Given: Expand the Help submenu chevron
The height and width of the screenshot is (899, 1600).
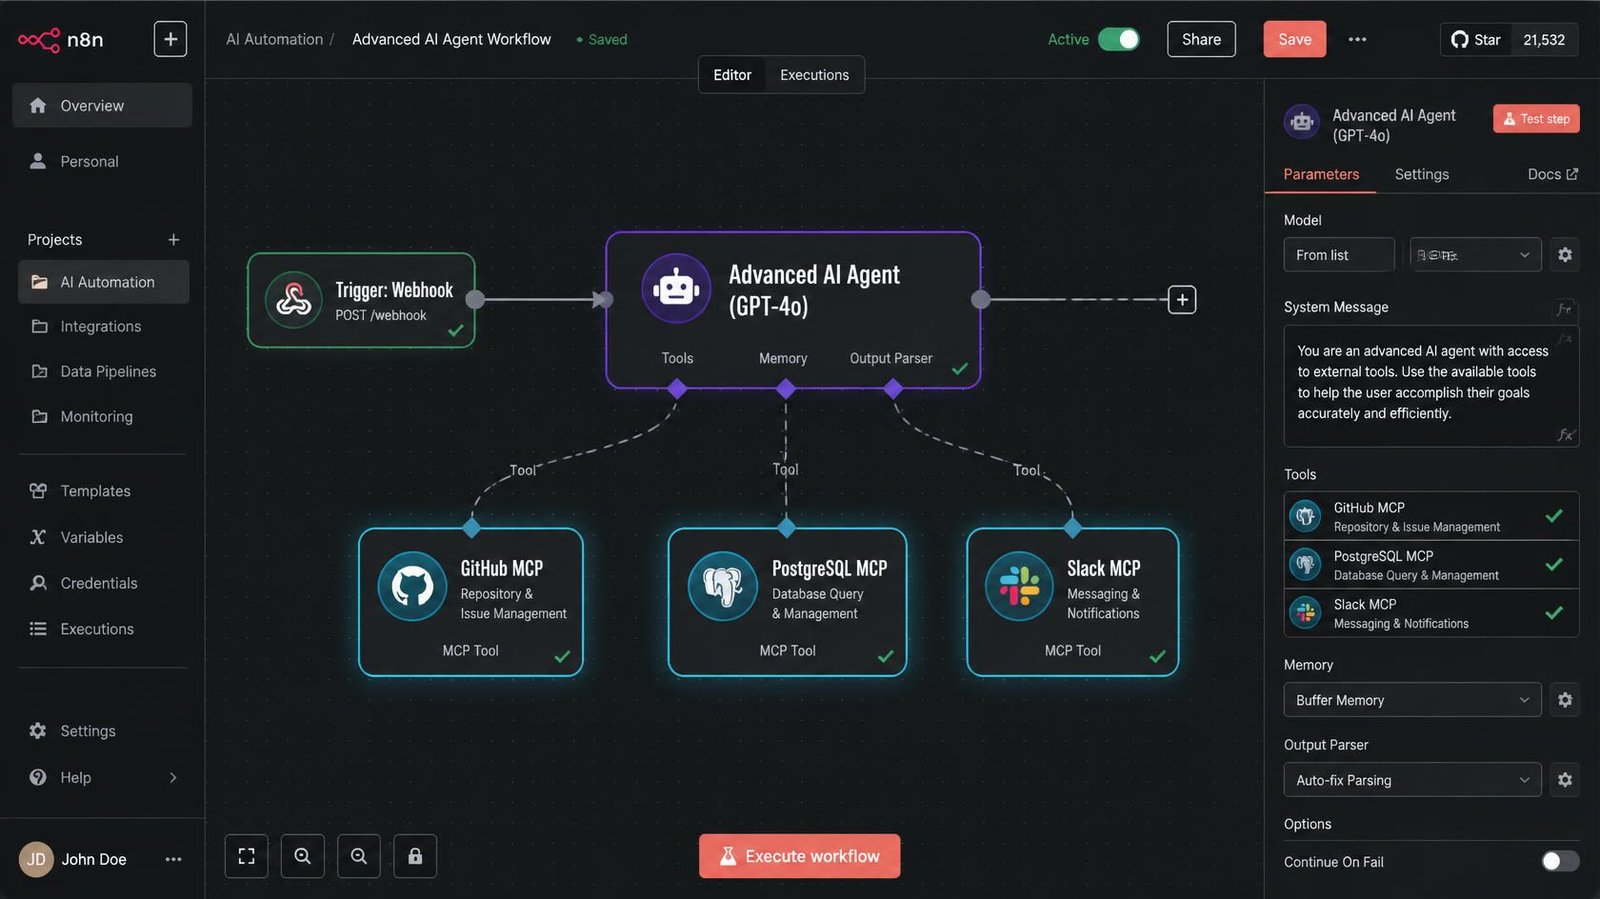Looking at the screenshot, I should click(173, 777).
